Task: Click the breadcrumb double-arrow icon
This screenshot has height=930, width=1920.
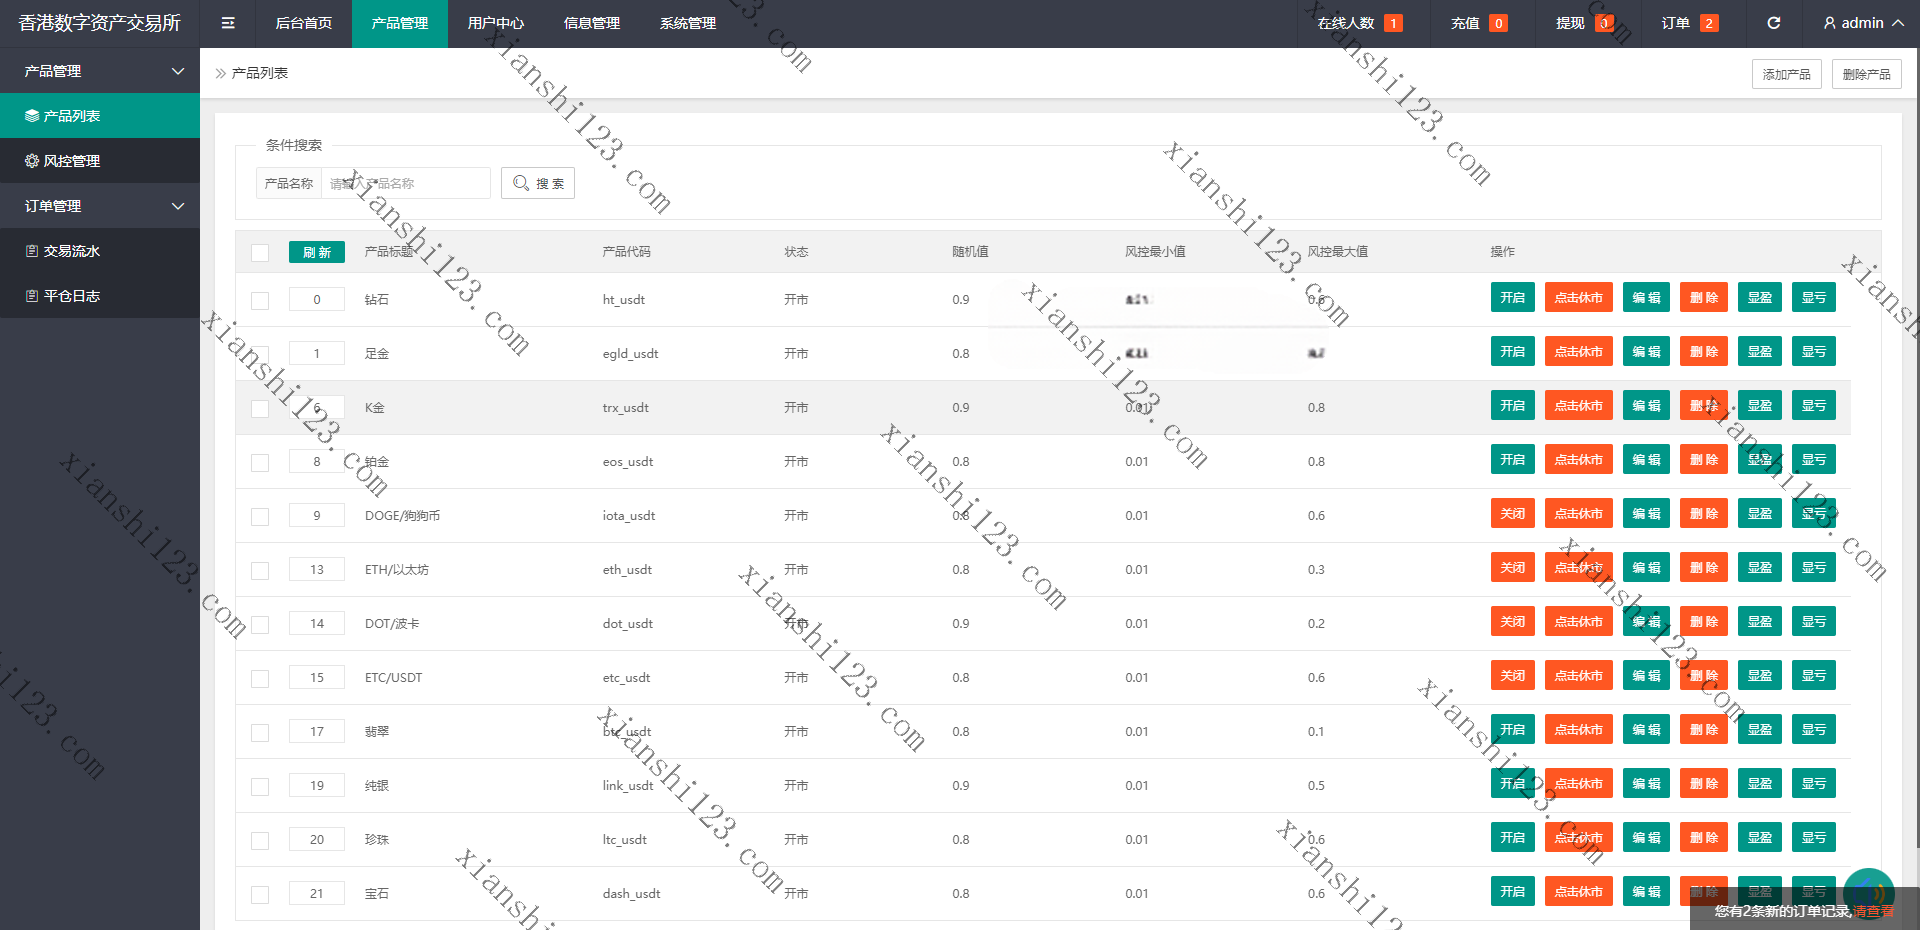Action: coord(221,73)
